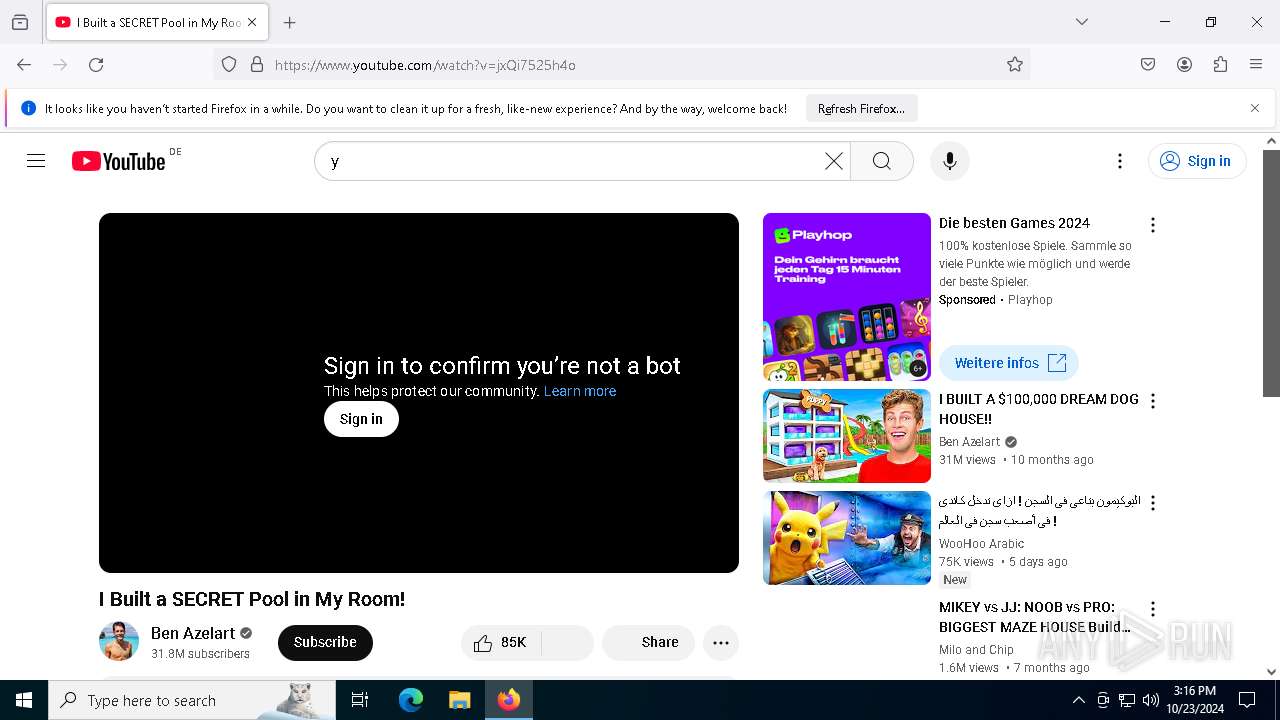Click Milo and Chip channel name
The width and height of the screenshot is (1280, 720).
click(976, 650)
